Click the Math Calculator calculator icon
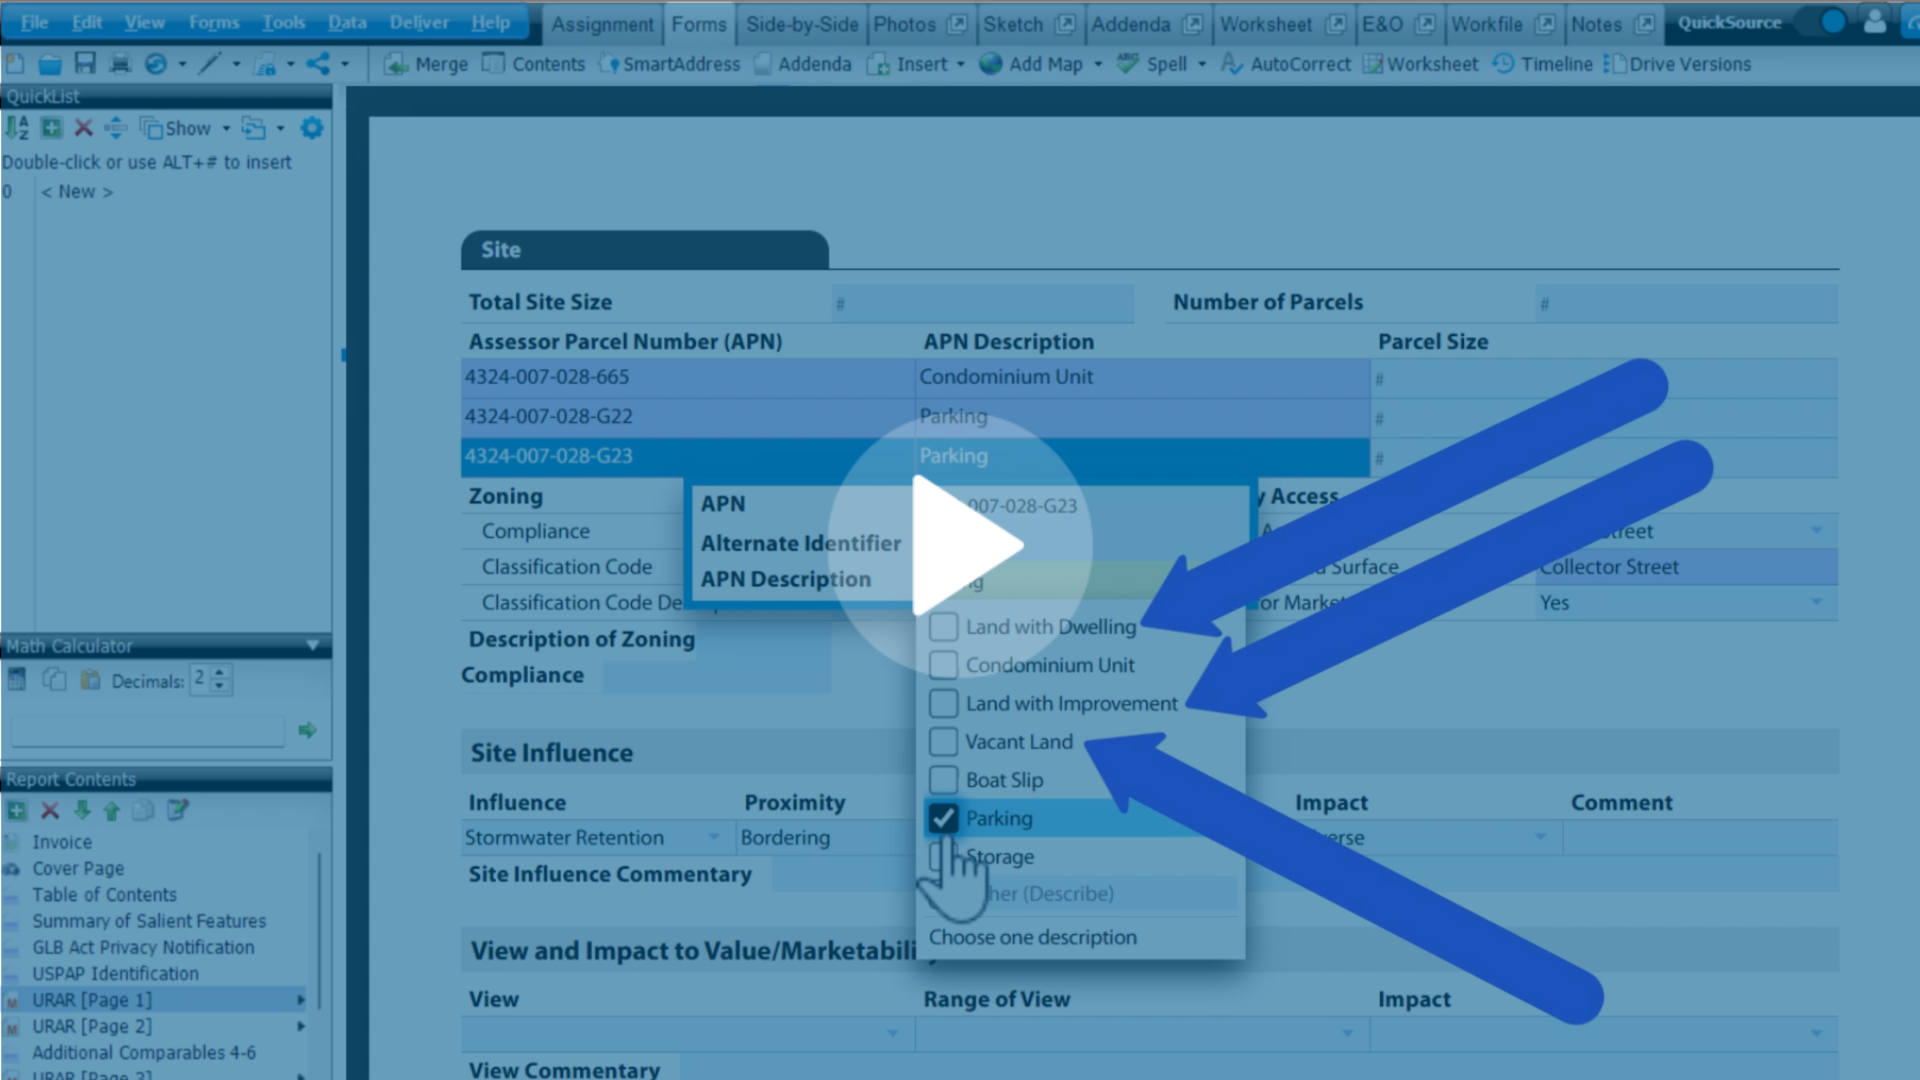Screen dimensions: 1920x1080 (17, 680)
